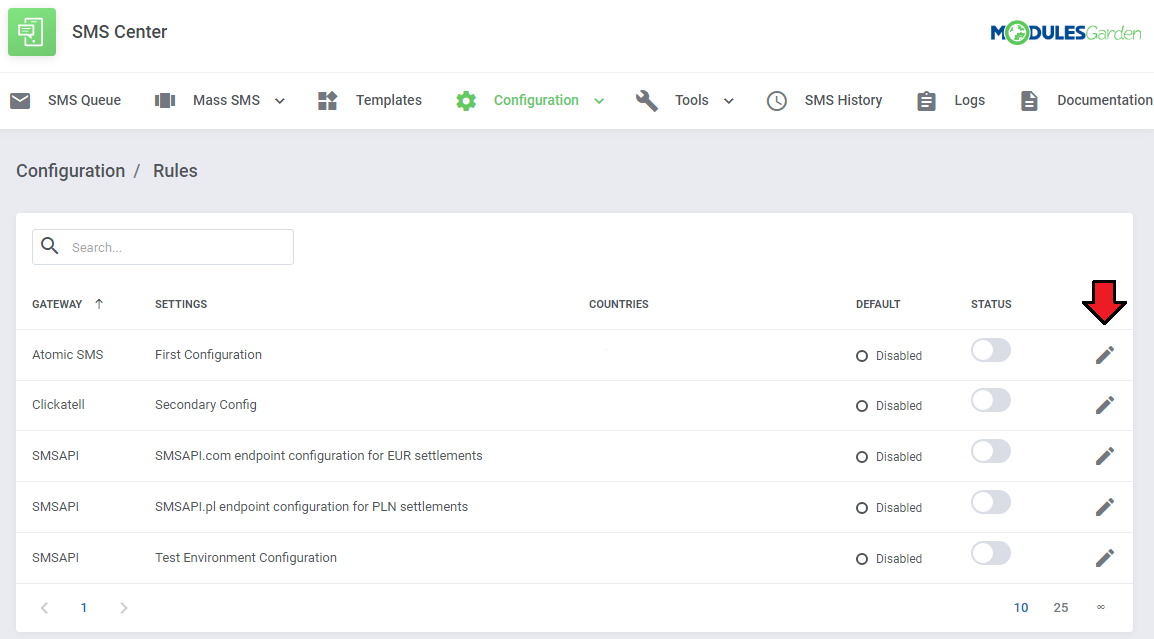Click the Tools wrench icon
Screen dimensions: 1154x639
coord(647,100)
